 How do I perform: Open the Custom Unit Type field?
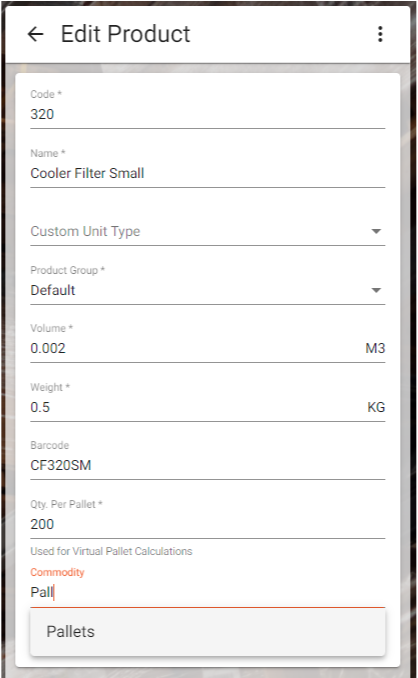click(207, 231)
